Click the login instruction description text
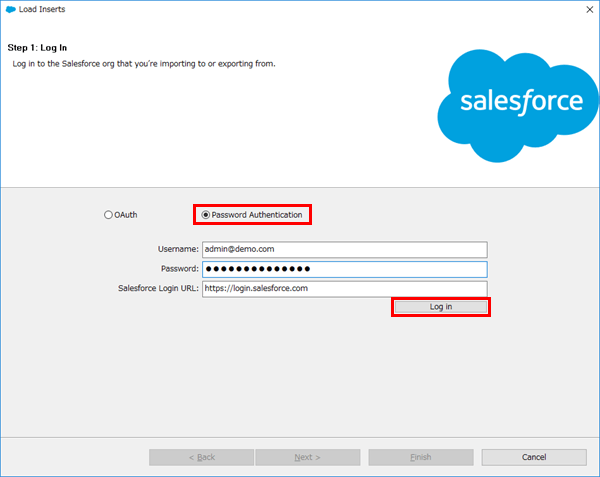This screenshot has width=600, height=477. 144,64
